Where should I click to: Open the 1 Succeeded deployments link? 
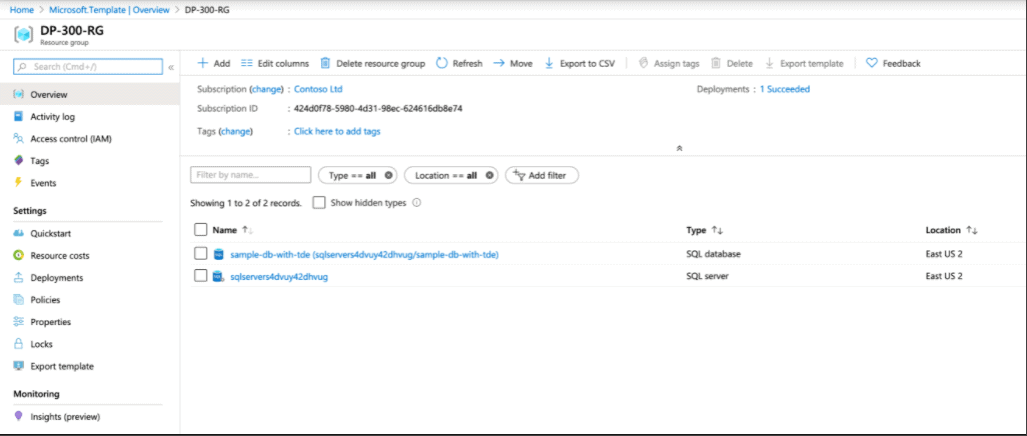[x=785, y=89]
